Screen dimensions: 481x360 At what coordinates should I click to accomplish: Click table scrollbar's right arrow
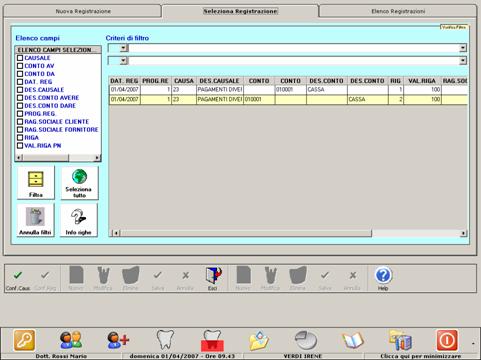(463, 233)
